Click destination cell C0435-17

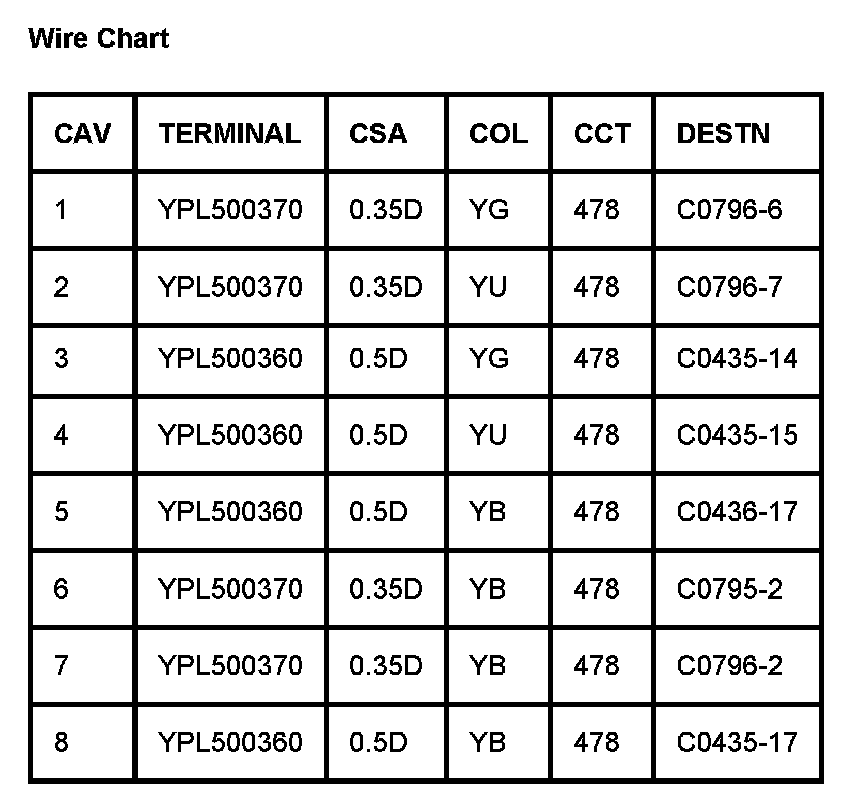click(737, 743)
